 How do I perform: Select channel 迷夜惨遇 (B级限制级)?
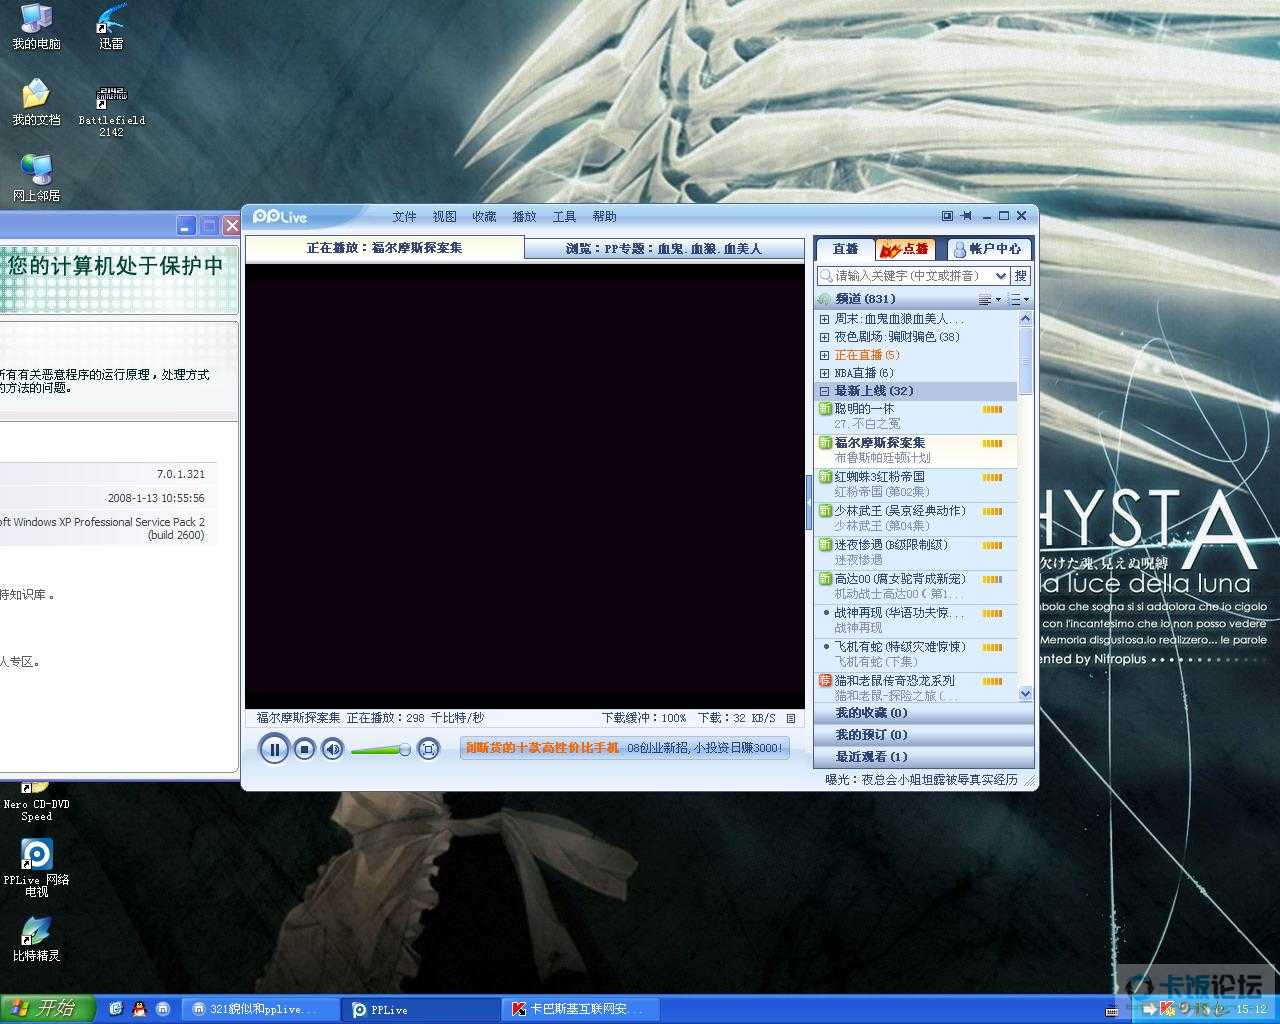[x=917, y=552]
